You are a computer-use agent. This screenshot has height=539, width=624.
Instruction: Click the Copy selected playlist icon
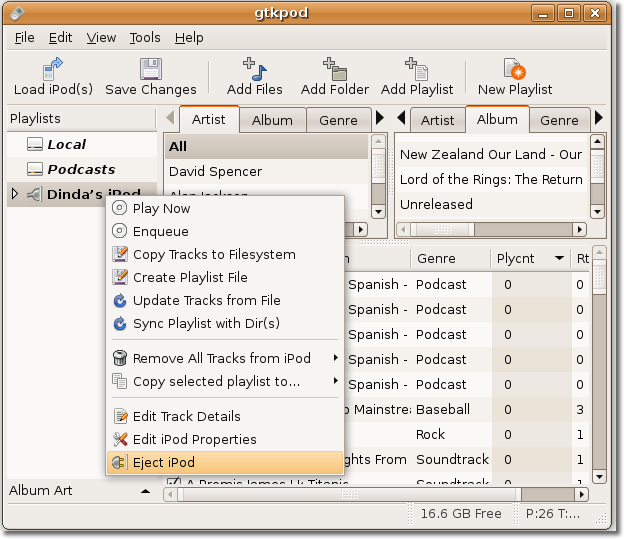pyautogui.click(x=120, y=381)
